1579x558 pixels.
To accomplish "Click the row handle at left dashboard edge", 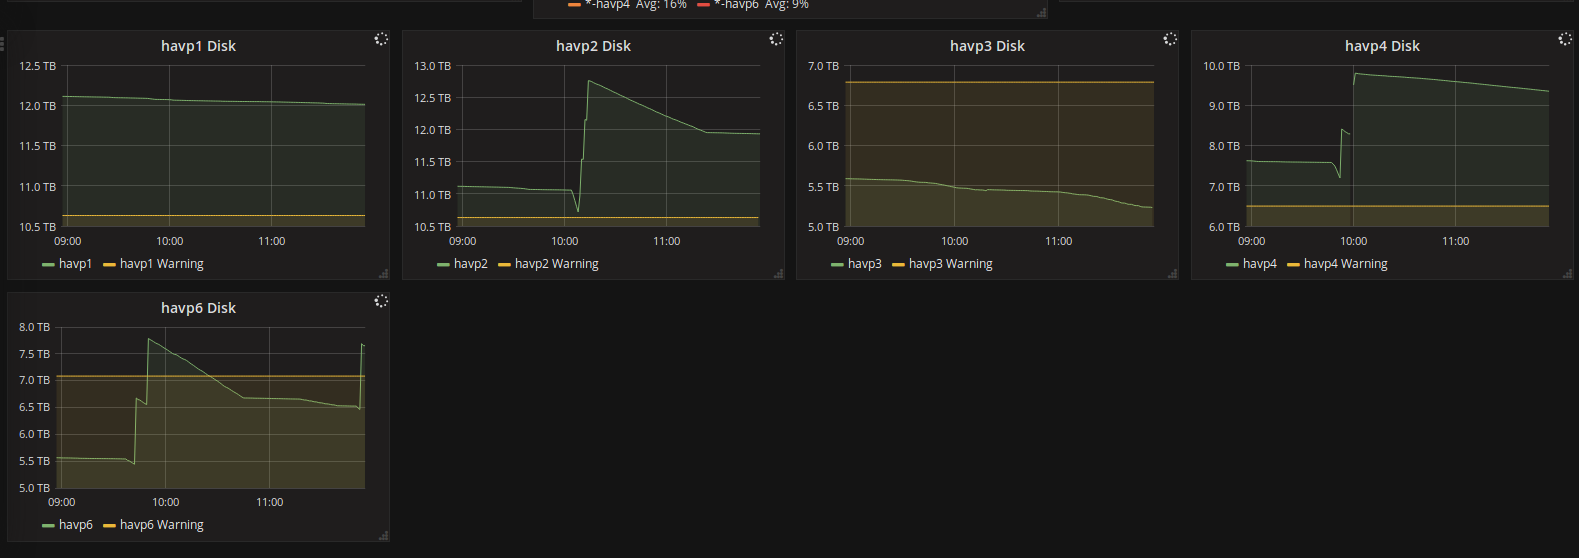I will click(3, 43).
